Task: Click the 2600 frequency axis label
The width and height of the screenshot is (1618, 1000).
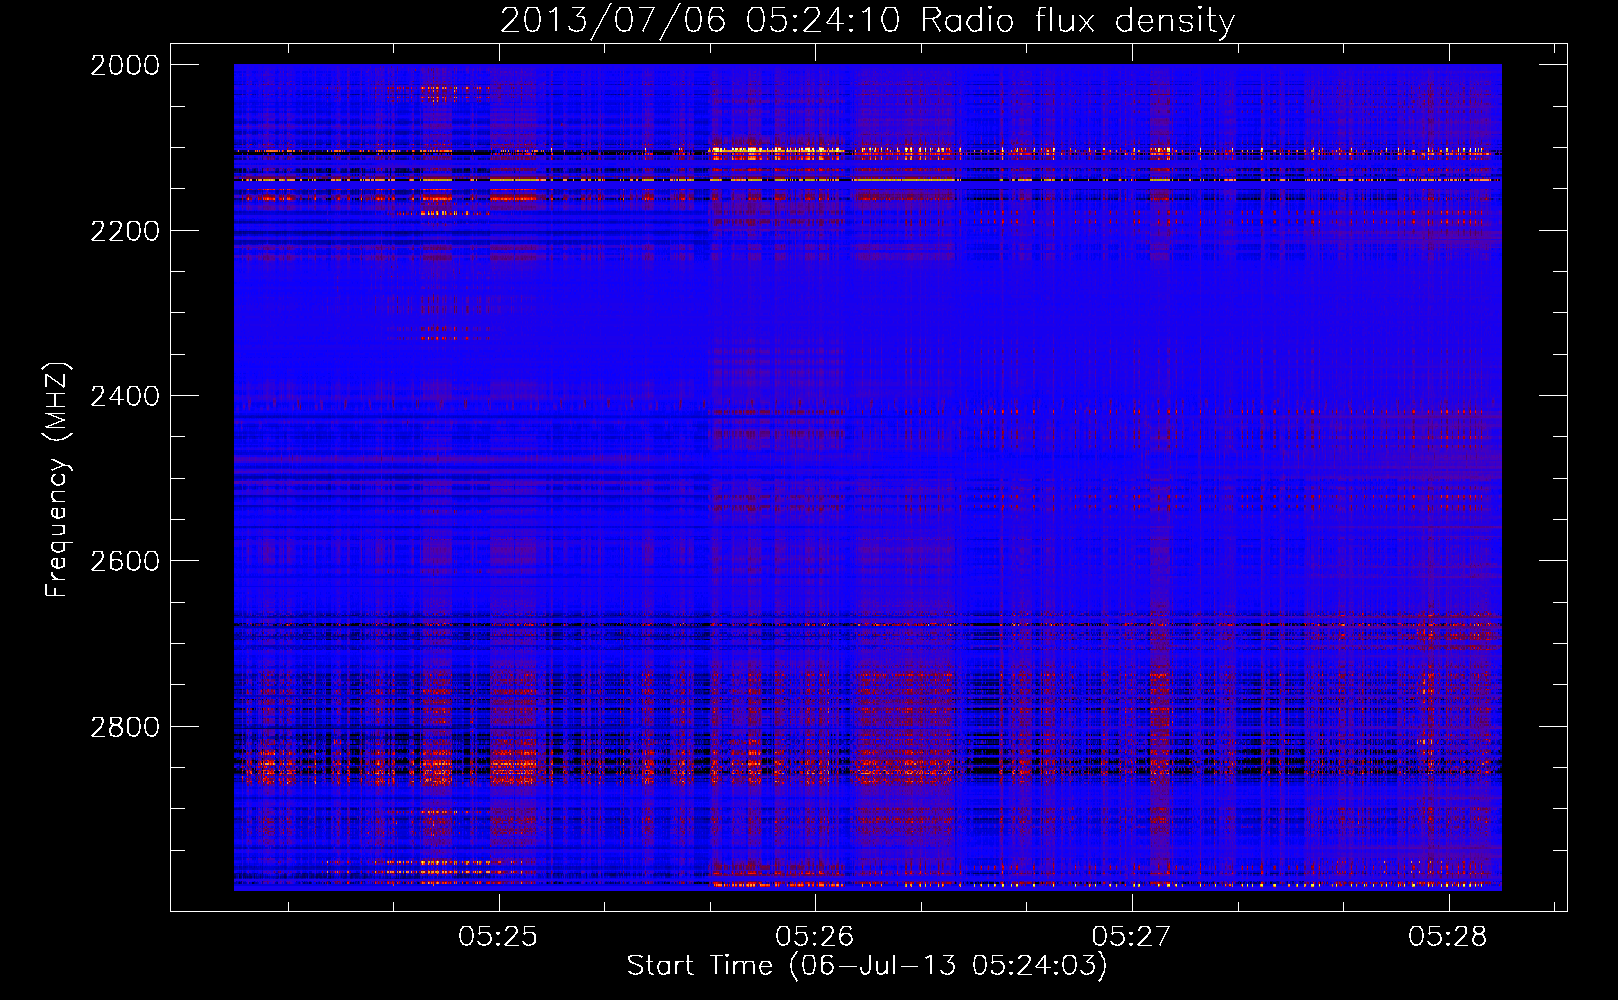Action: click(125, 561)
